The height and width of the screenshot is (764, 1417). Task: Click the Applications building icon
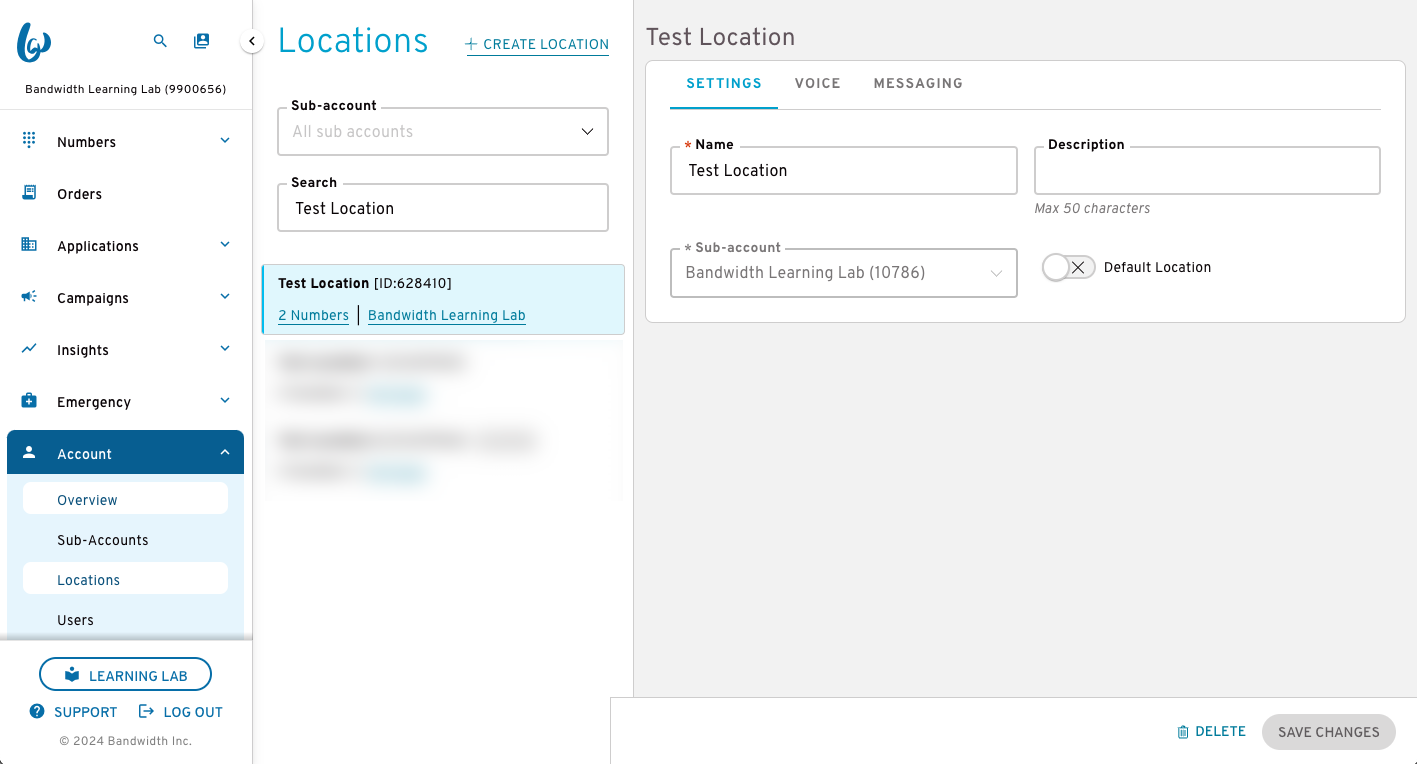click(x=29, y=245)
